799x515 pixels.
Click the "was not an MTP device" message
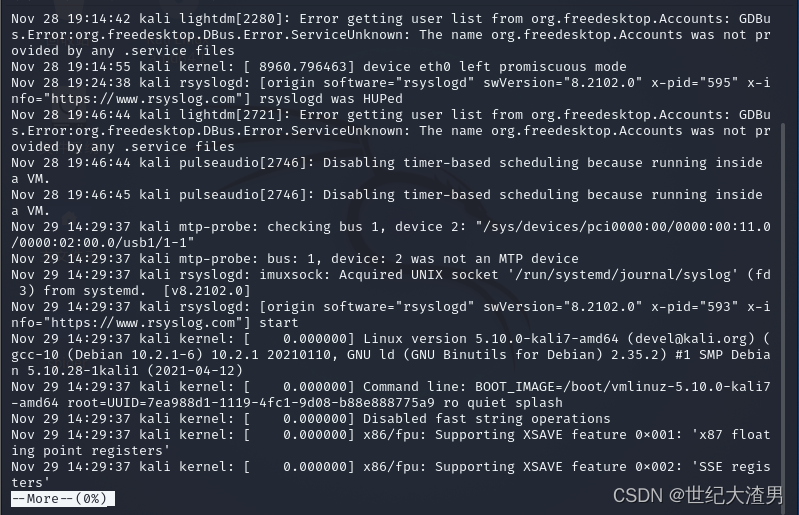pyautogui.click(x=494, y=259)
